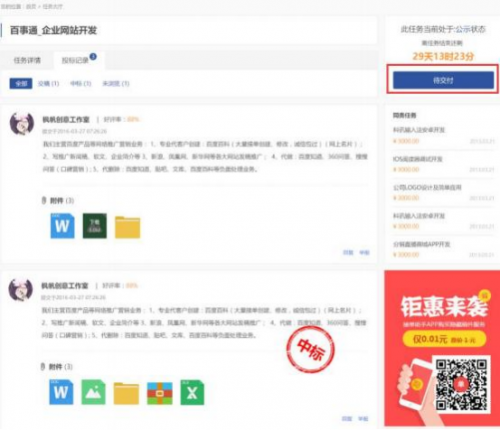The width and height of the screenshot is (500, 430).
Task: Click the 钜惠来袭 promotional banner
Action: 442,348
